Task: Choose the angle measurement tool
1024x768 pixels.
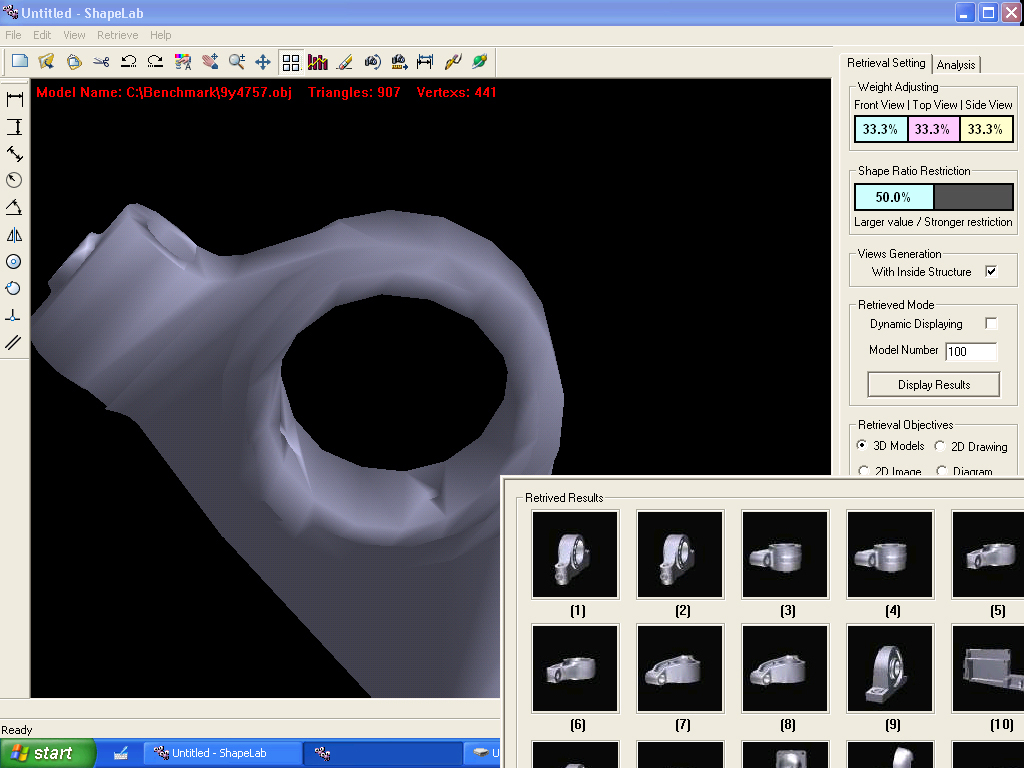Action: [15, 207]
